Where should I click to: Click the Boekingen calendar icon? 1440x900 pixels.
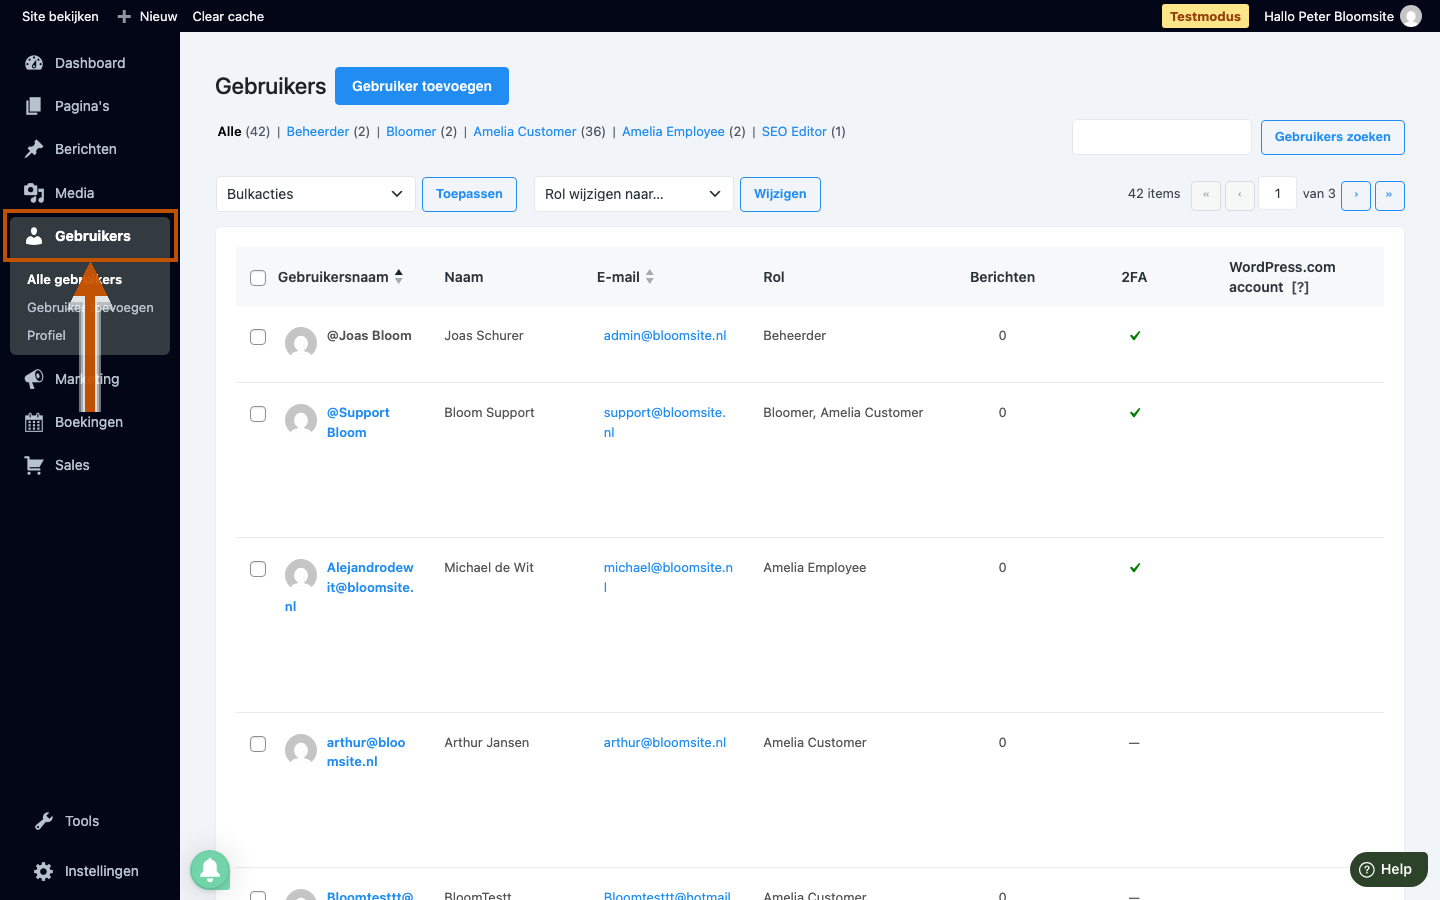[x=34, y=422]
